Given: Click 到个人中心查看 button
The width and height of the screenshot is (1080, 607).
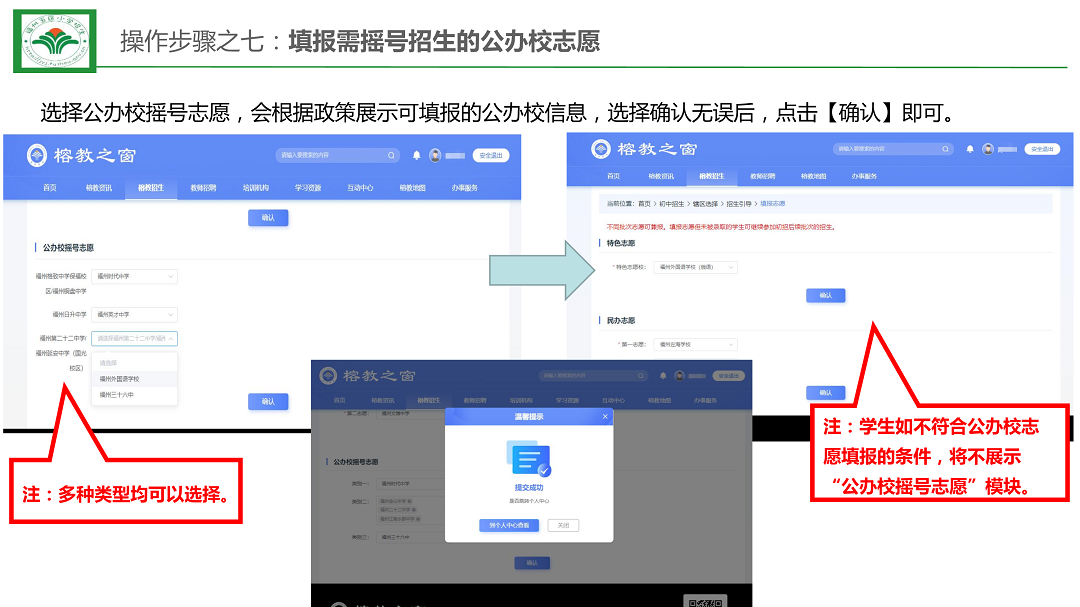Looking at the screenshot, I should point(508,525).
